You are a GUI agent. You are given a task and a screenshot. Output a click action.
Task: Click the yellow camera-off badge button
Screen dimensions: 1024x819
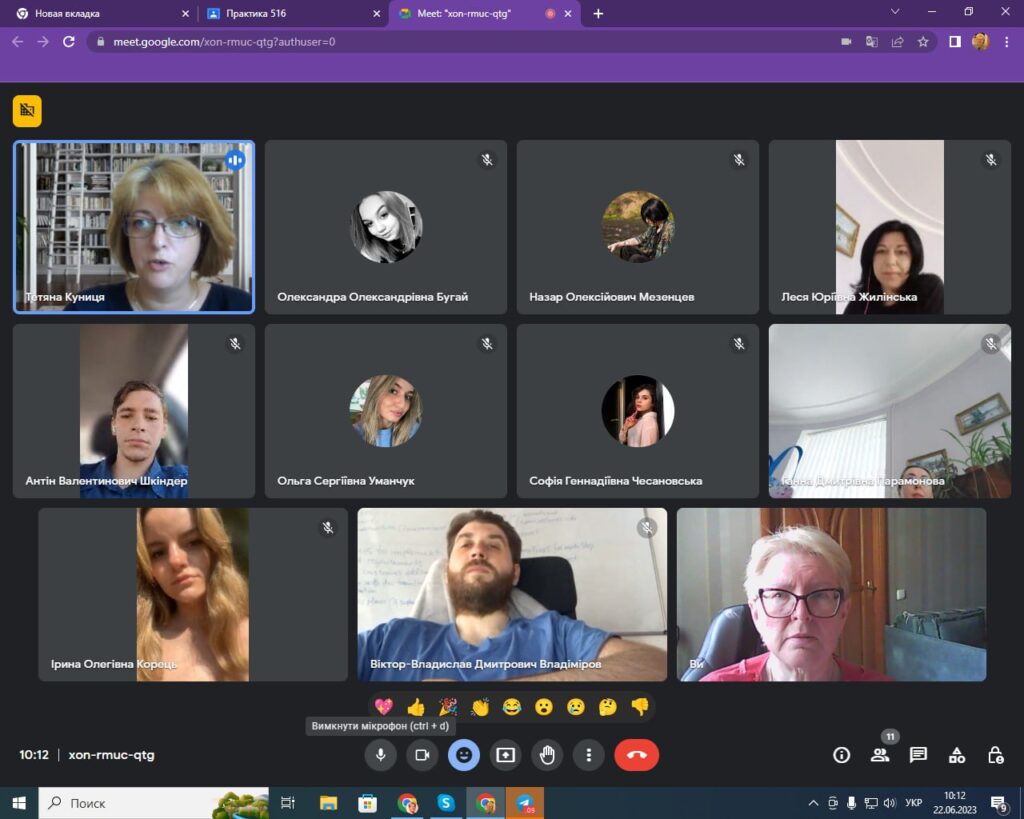[27, 111]
